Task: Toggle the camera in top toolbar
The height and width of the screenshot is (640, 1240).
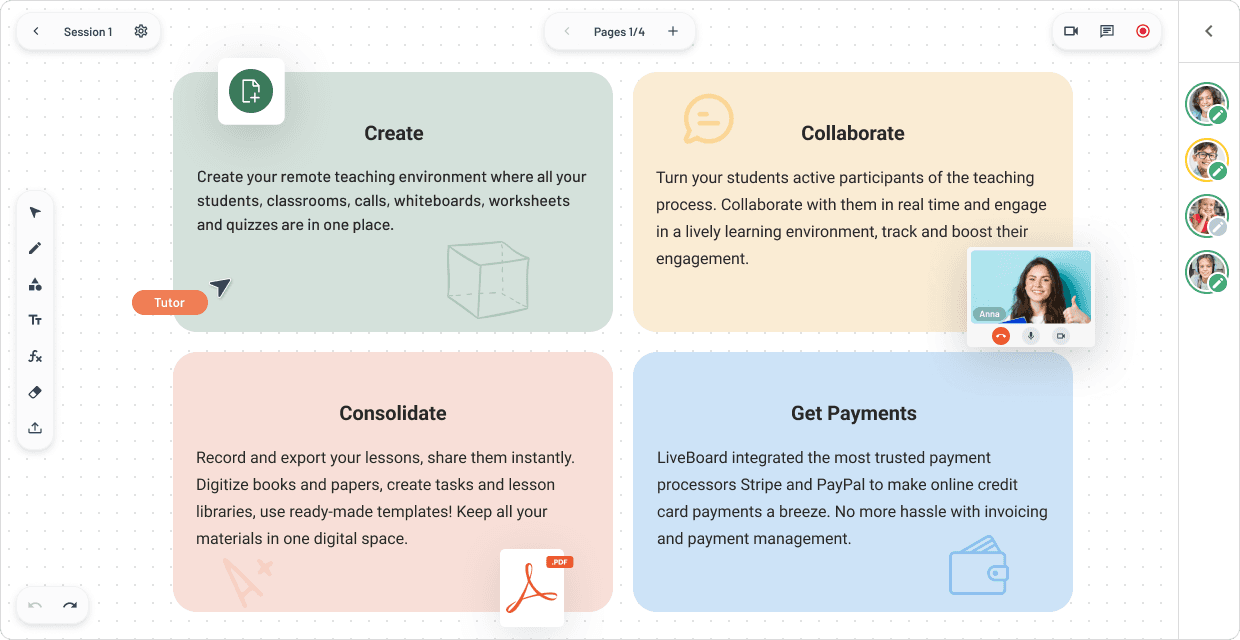Action: click(1071, 31)
